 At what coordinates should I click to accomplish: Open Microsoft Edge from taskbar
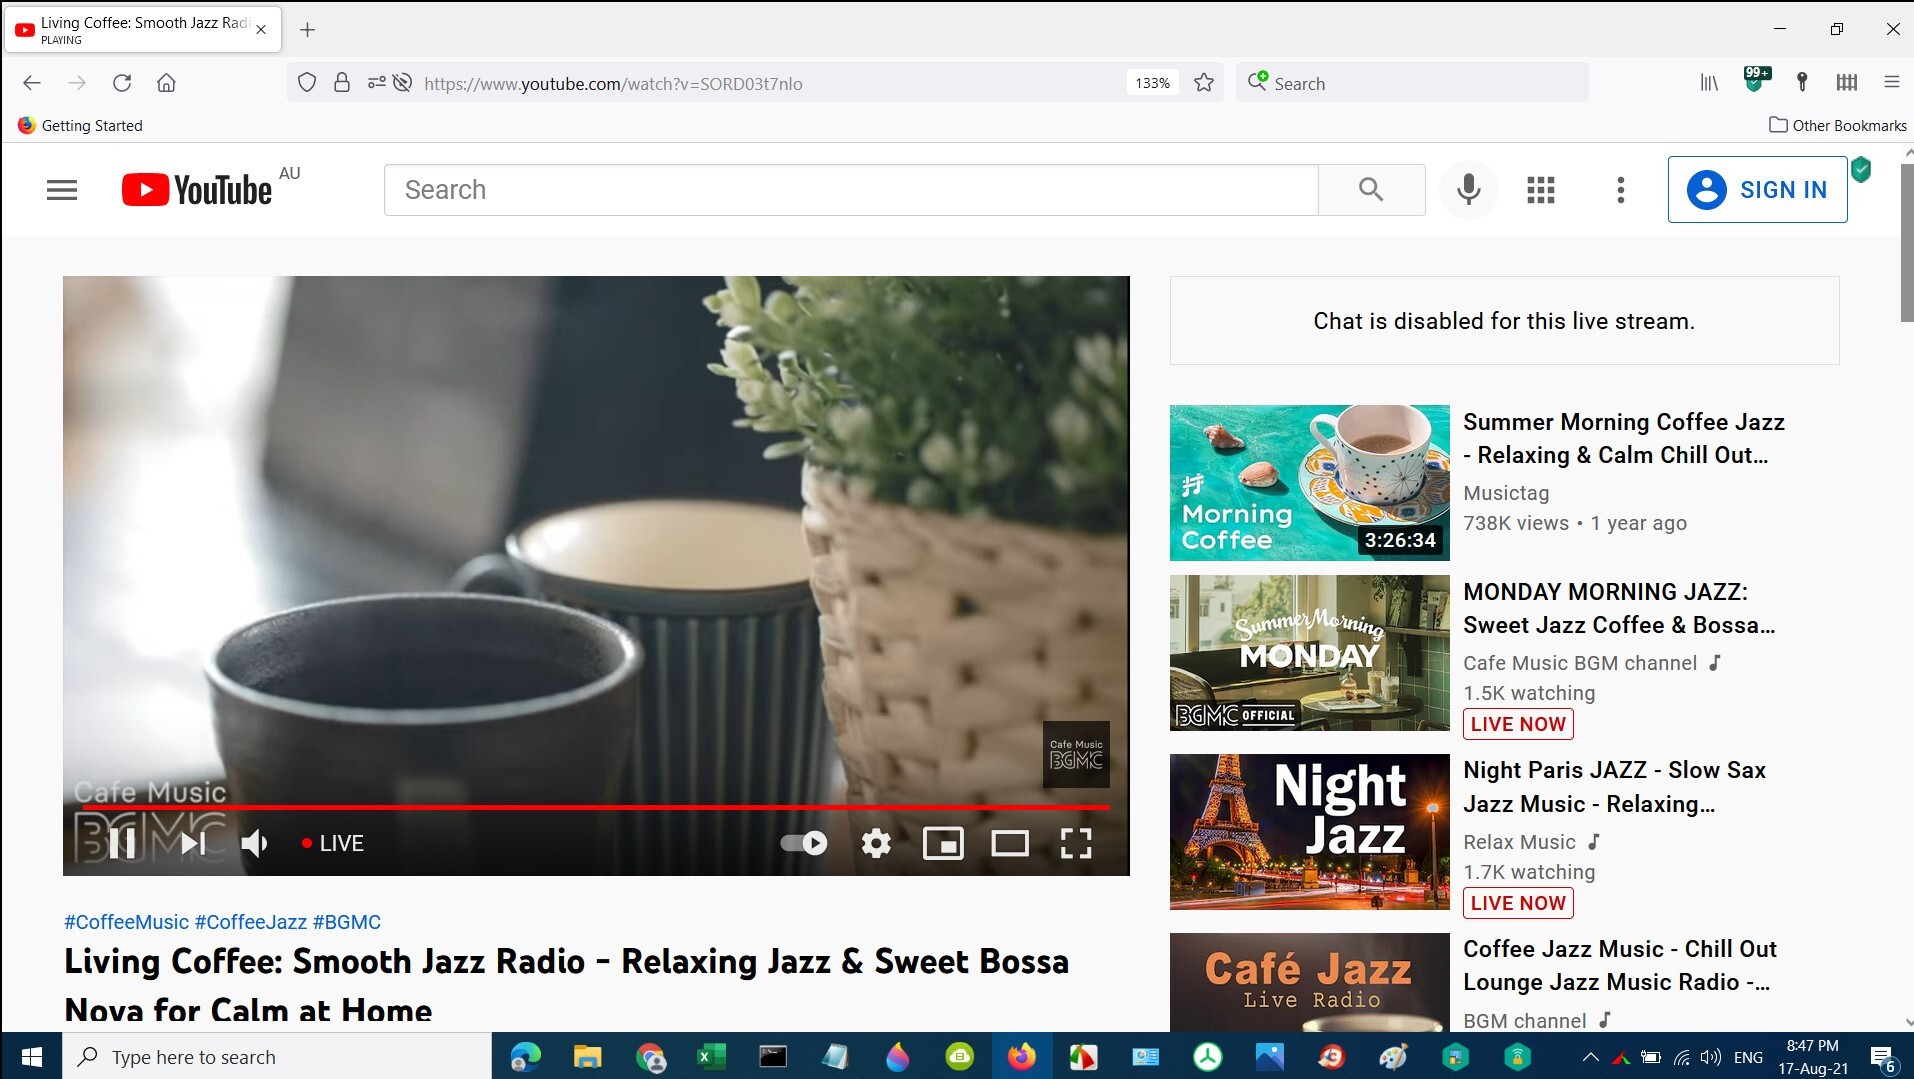(x=525, y=1057)
